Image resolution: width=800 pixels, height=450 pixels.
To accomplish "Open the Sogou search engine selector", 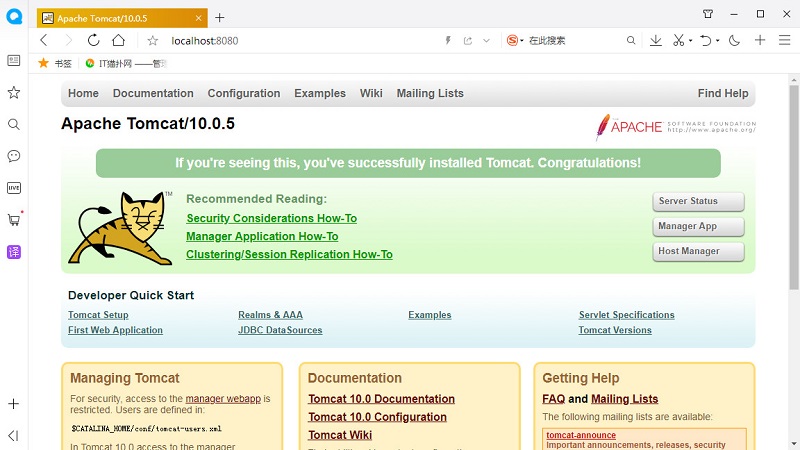I will [514, 40].
